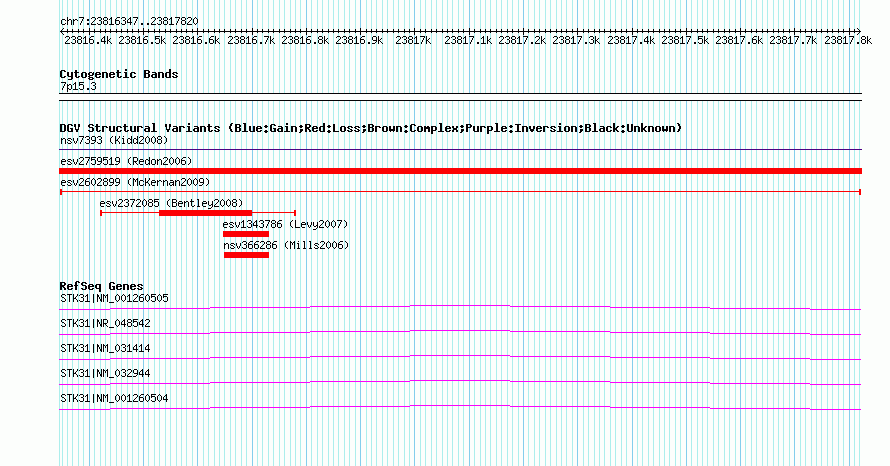Viewport: 890px width, 466px height.
Task: Click the 23817.5k ruler tick label
Action: coord(685,40)
